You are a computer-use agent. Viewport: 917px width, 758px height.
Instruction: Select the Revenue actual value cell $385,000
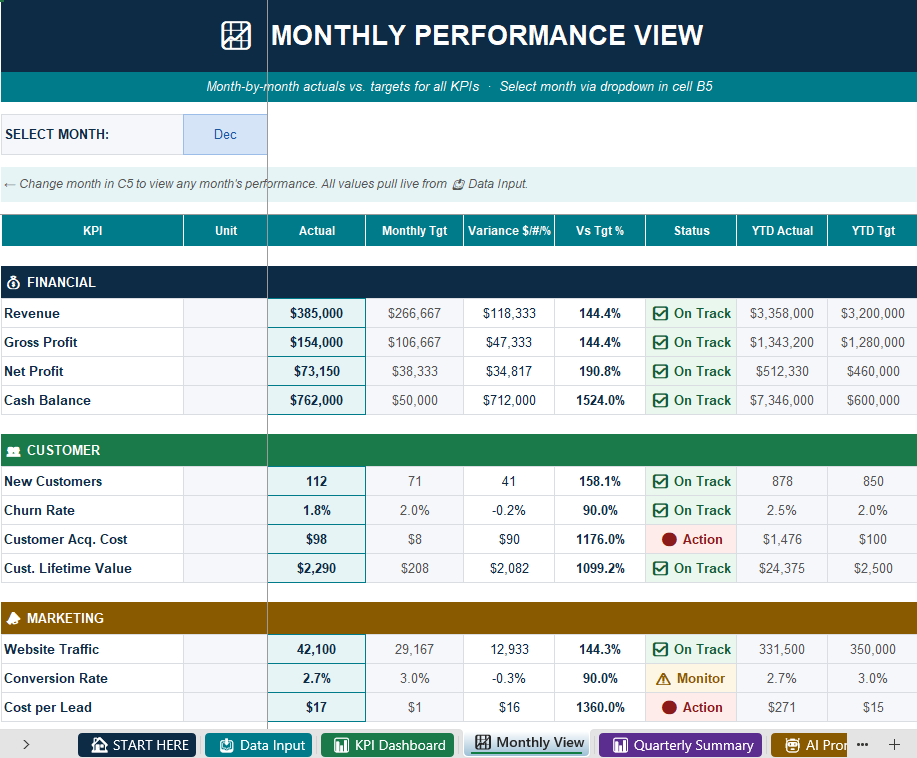[x=316, y=313]
